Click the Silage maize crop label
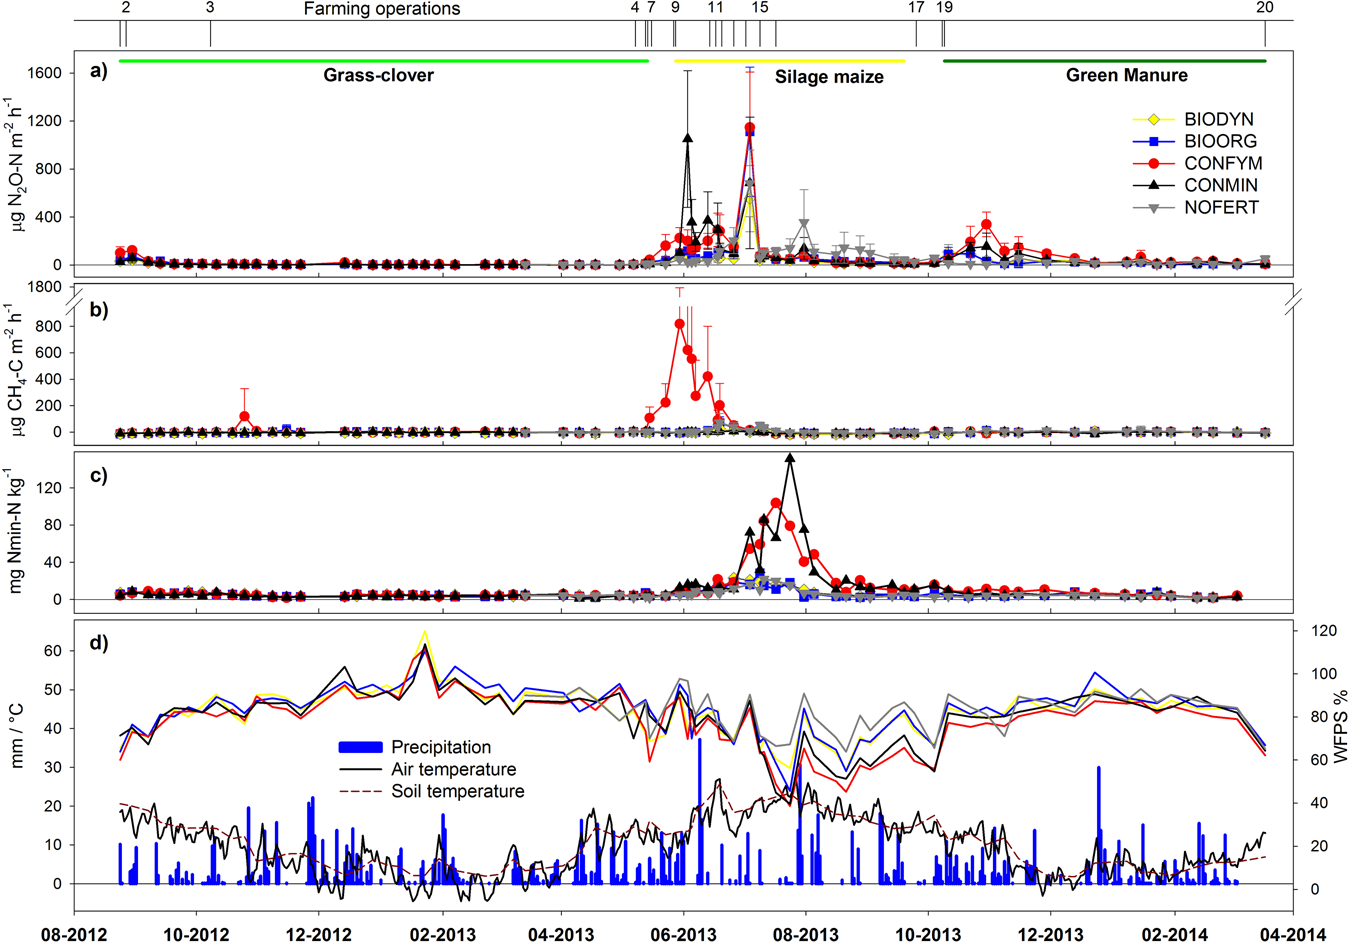The height and width of the screenshot is (943, 1349). point(829,77)
